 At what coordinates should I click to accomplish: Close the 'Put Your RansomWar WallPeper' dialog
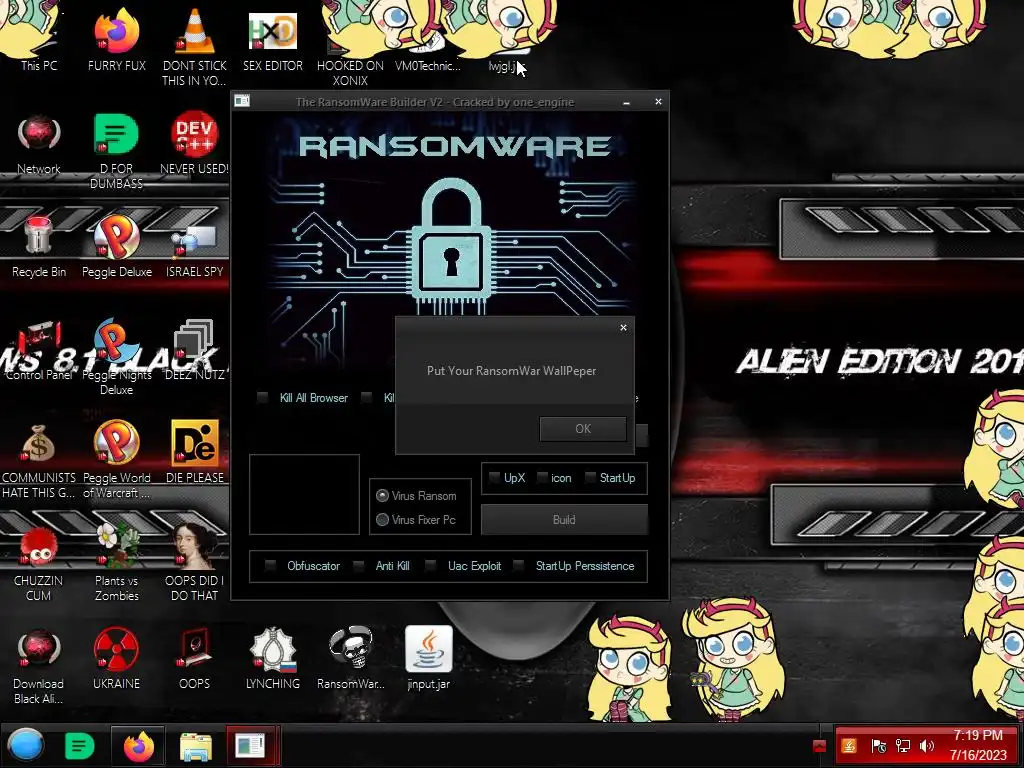[x=623, y=327]
